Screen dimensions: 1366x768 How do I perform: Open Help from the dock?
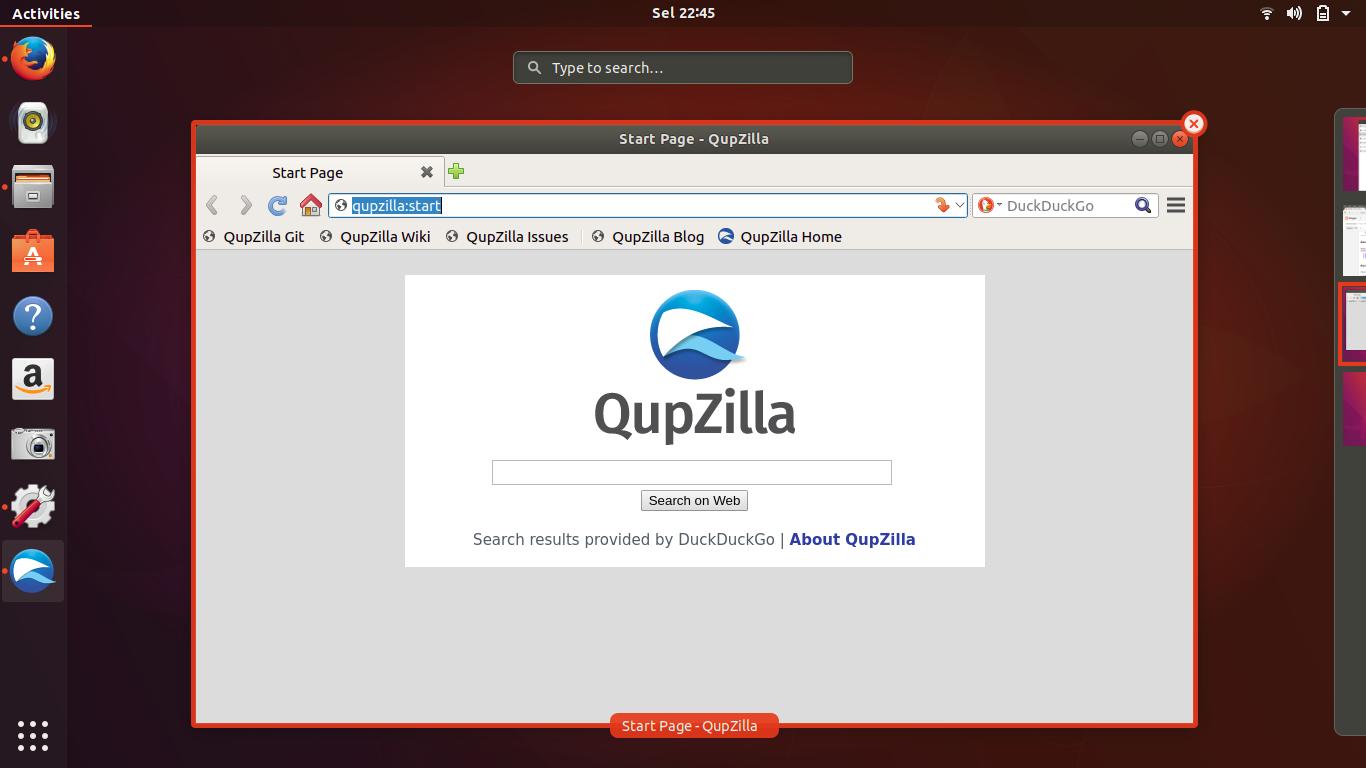tap(33, 316)
